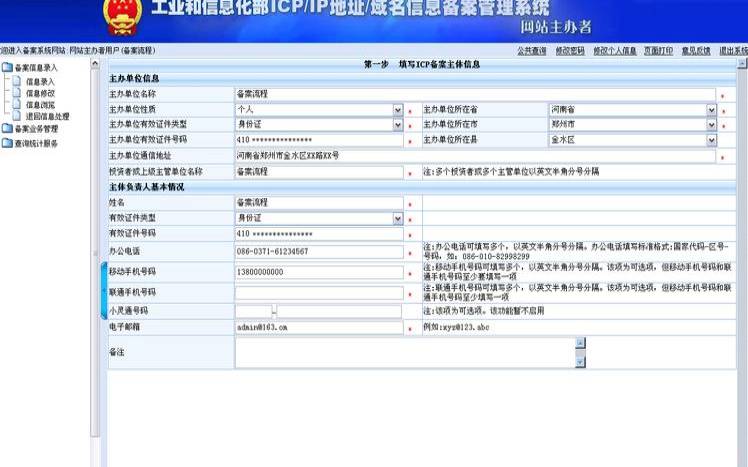748x467 pixels.
Task: Open the 修改个人信息 link
Action: 614,50
